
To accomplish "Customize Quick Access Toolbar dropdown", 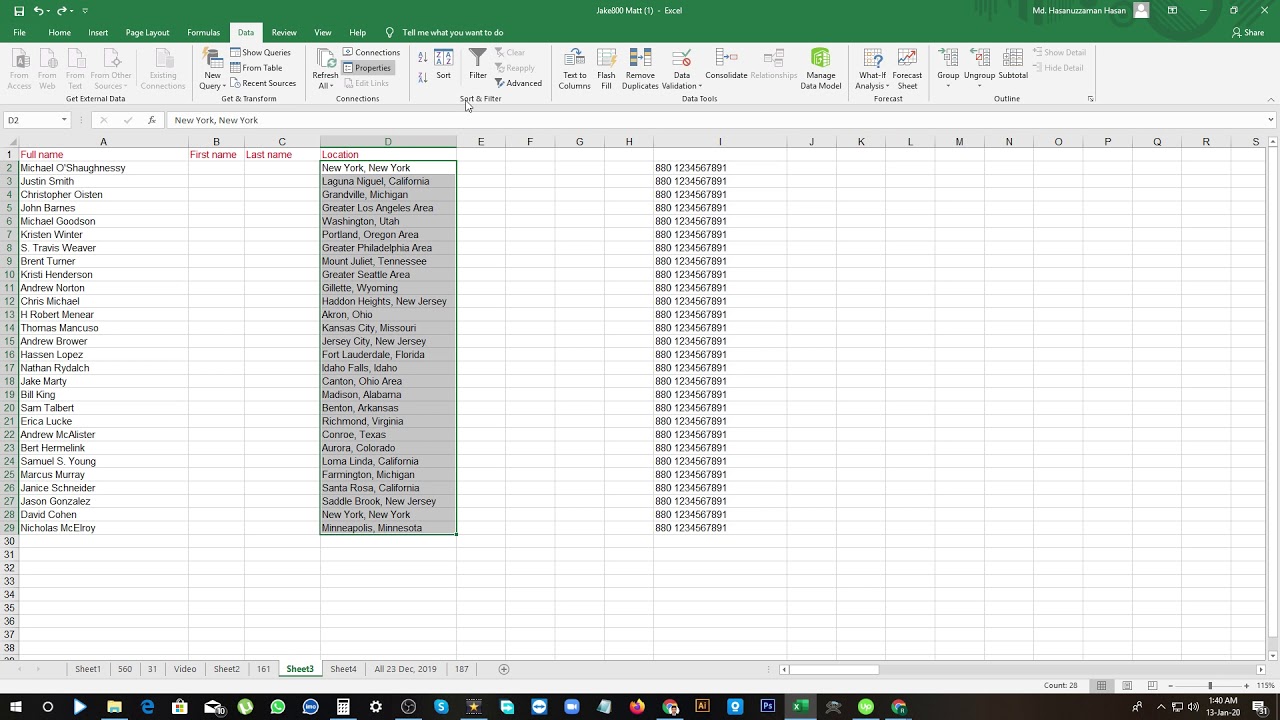I will click(85, 11).
